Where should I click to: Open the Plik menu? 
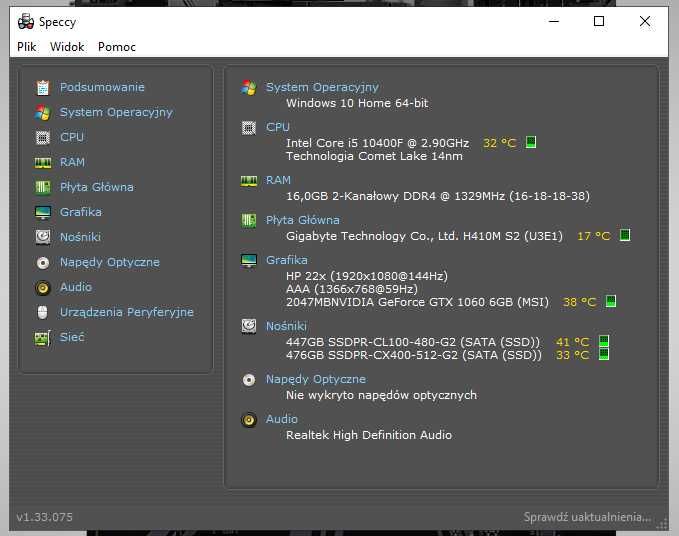(x=26, y=47)
